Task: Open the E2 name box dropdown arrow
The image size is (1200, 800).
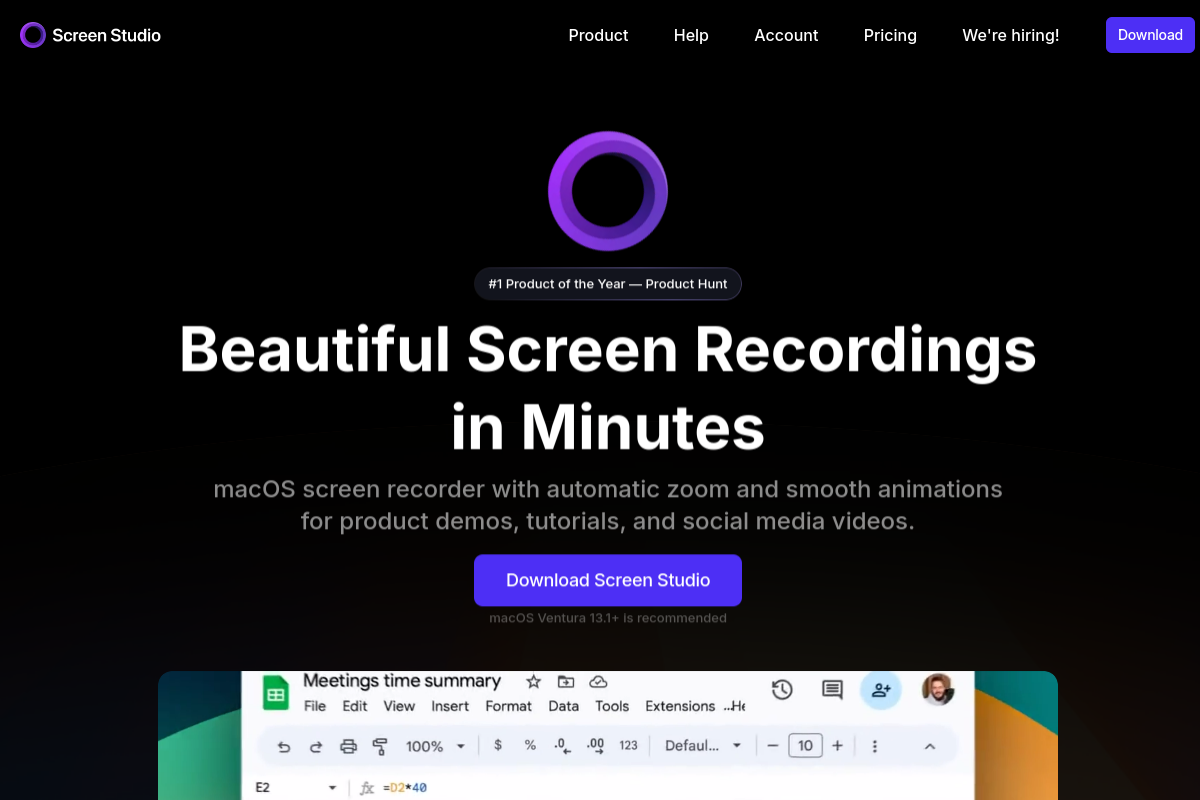Action: (332, 788)
